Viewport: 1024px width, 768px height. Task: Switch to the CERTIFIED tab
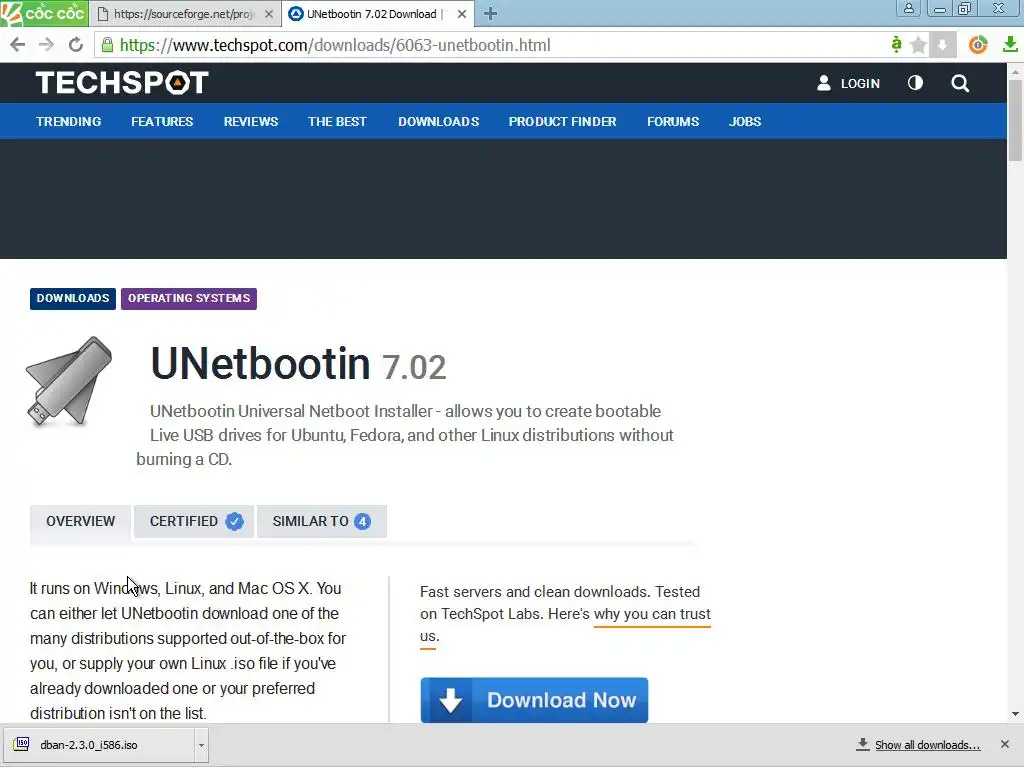tap(193, 521)
